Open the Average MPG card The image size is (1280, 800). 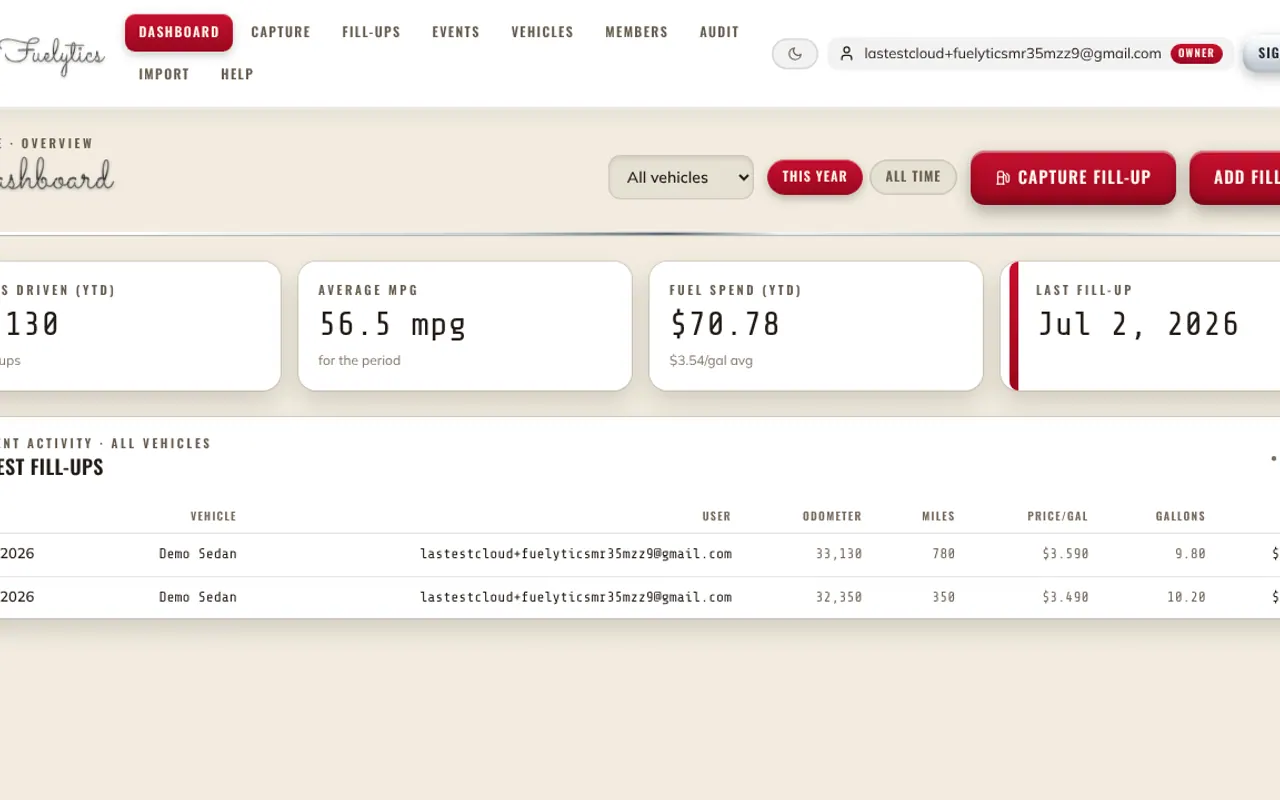pos(465,326)
